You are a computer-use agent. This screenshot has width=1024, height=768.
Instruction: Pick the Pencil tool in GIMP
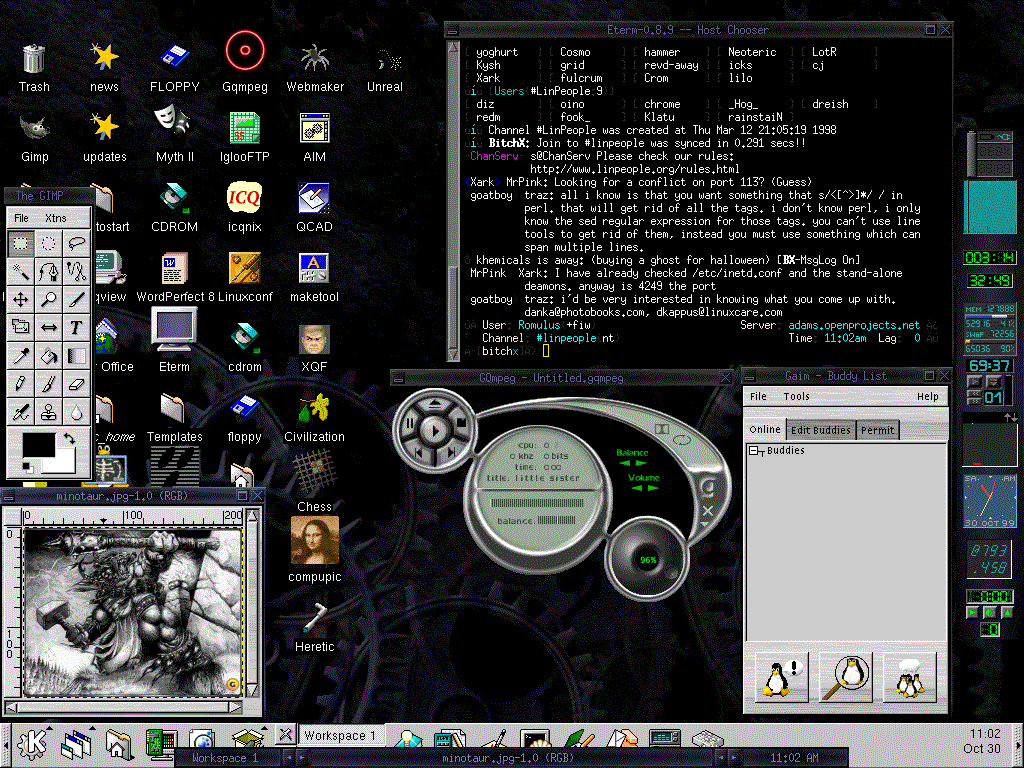20,383
